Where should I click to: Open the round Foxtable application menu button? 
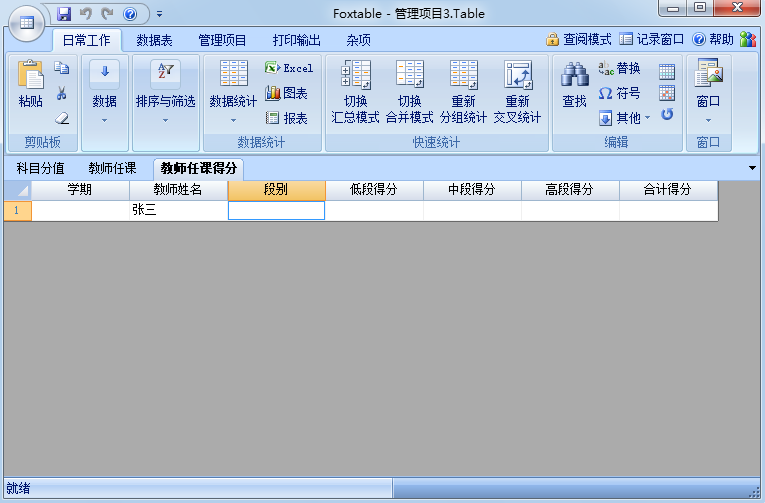[27, 23]
